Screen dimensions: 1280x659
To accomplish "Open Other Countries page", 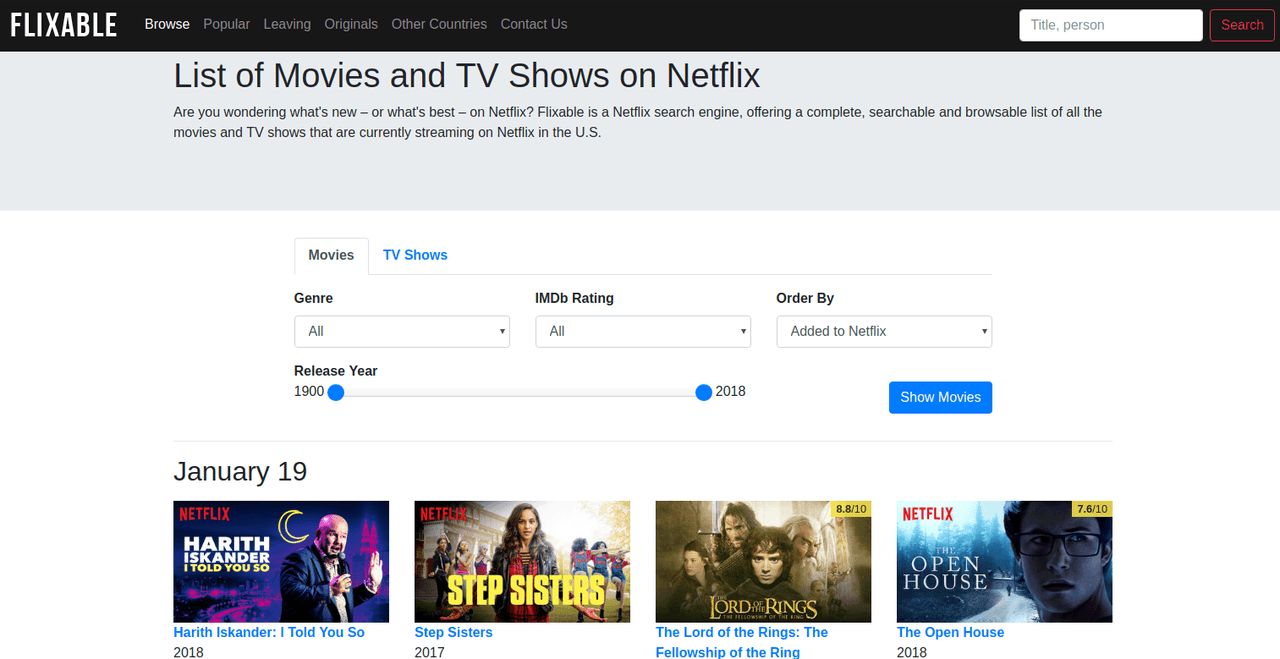I will click(439, 24).
